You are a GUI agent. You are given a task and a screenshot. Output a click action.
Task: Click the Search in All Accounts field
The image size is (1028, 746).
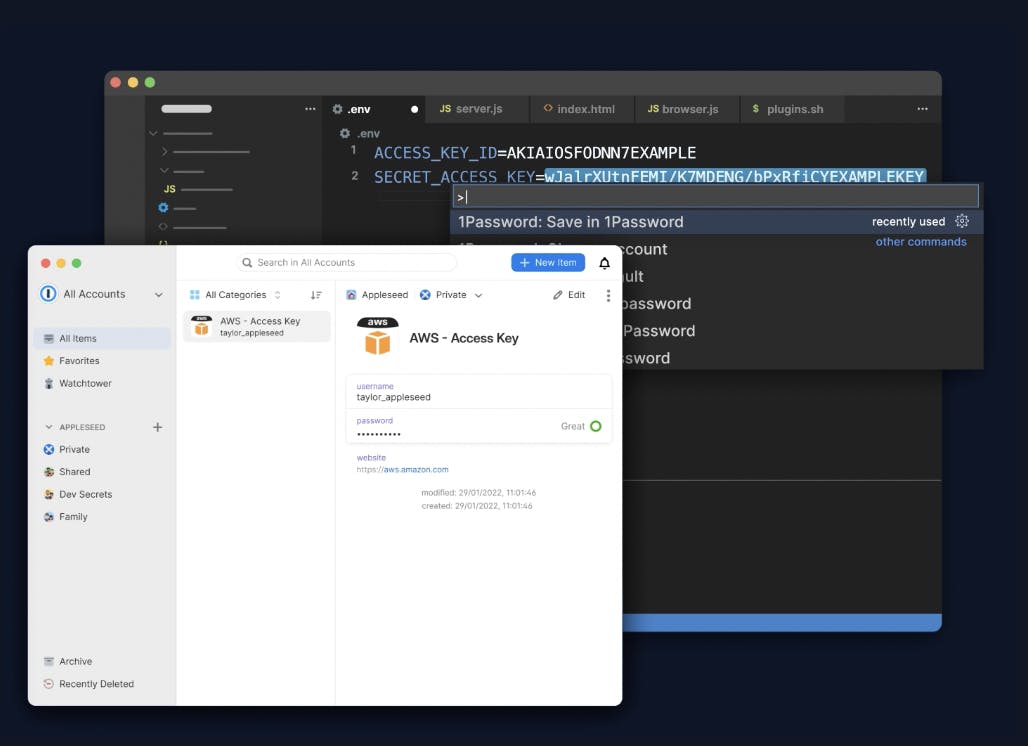click(x=346, y=262)
